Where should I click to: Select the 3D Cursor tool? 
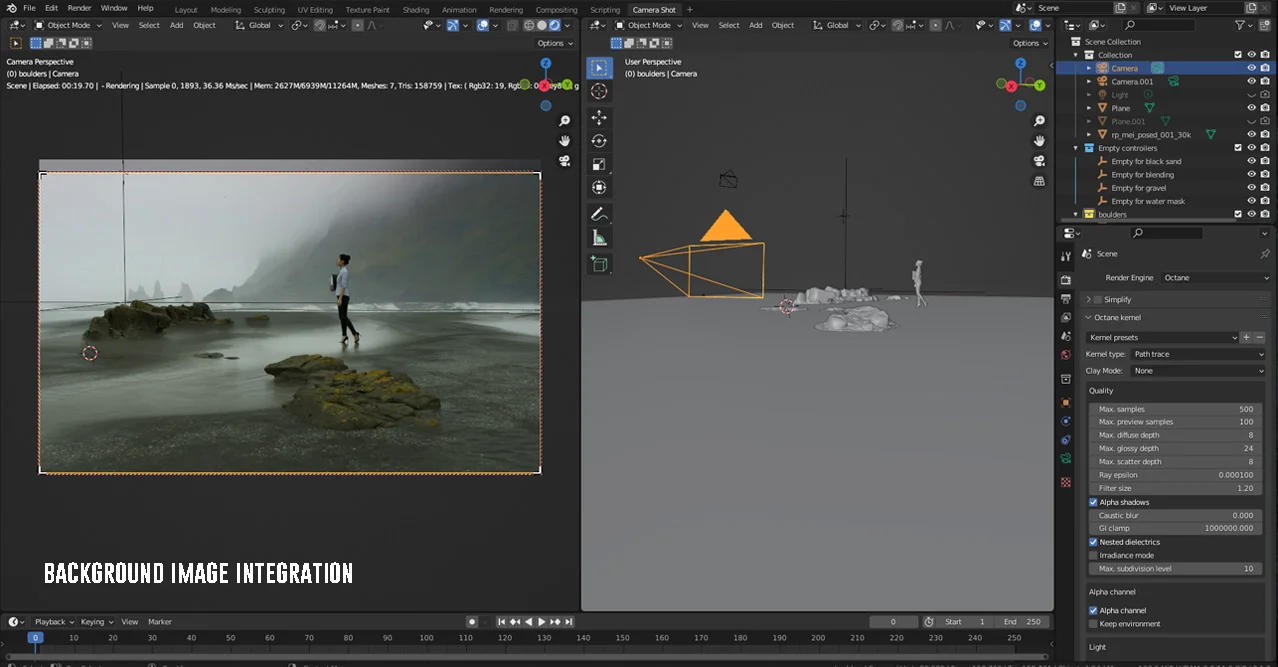click(x=599, y=90)
